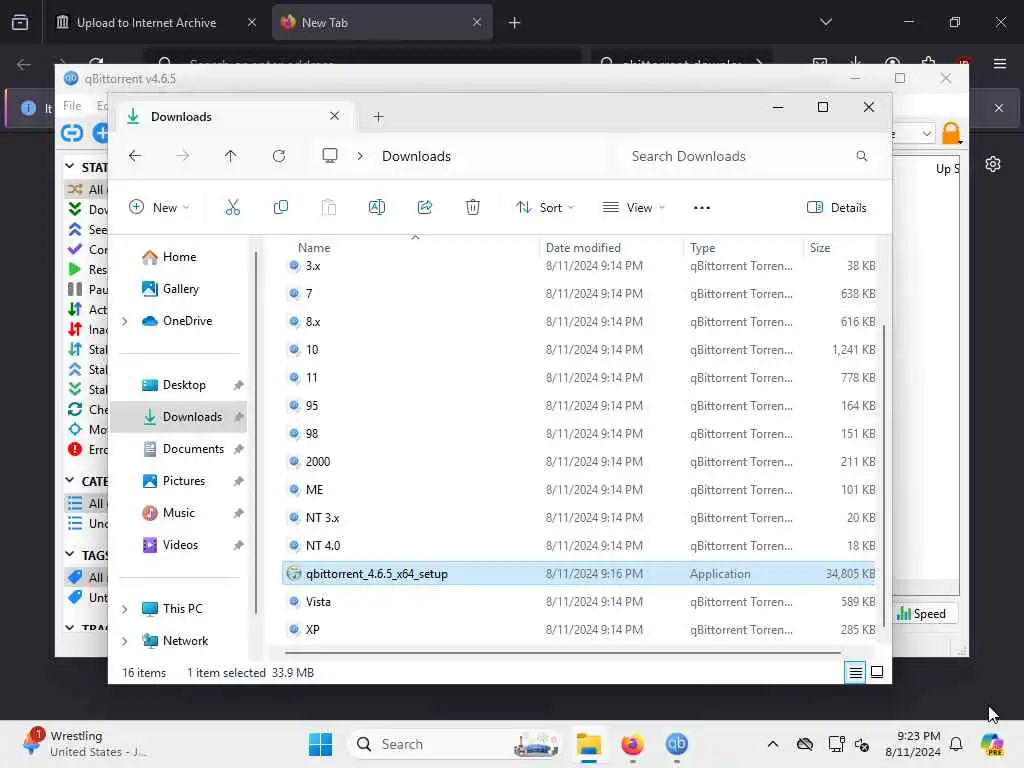Open the View dropdown menu

tap(633, 208)
